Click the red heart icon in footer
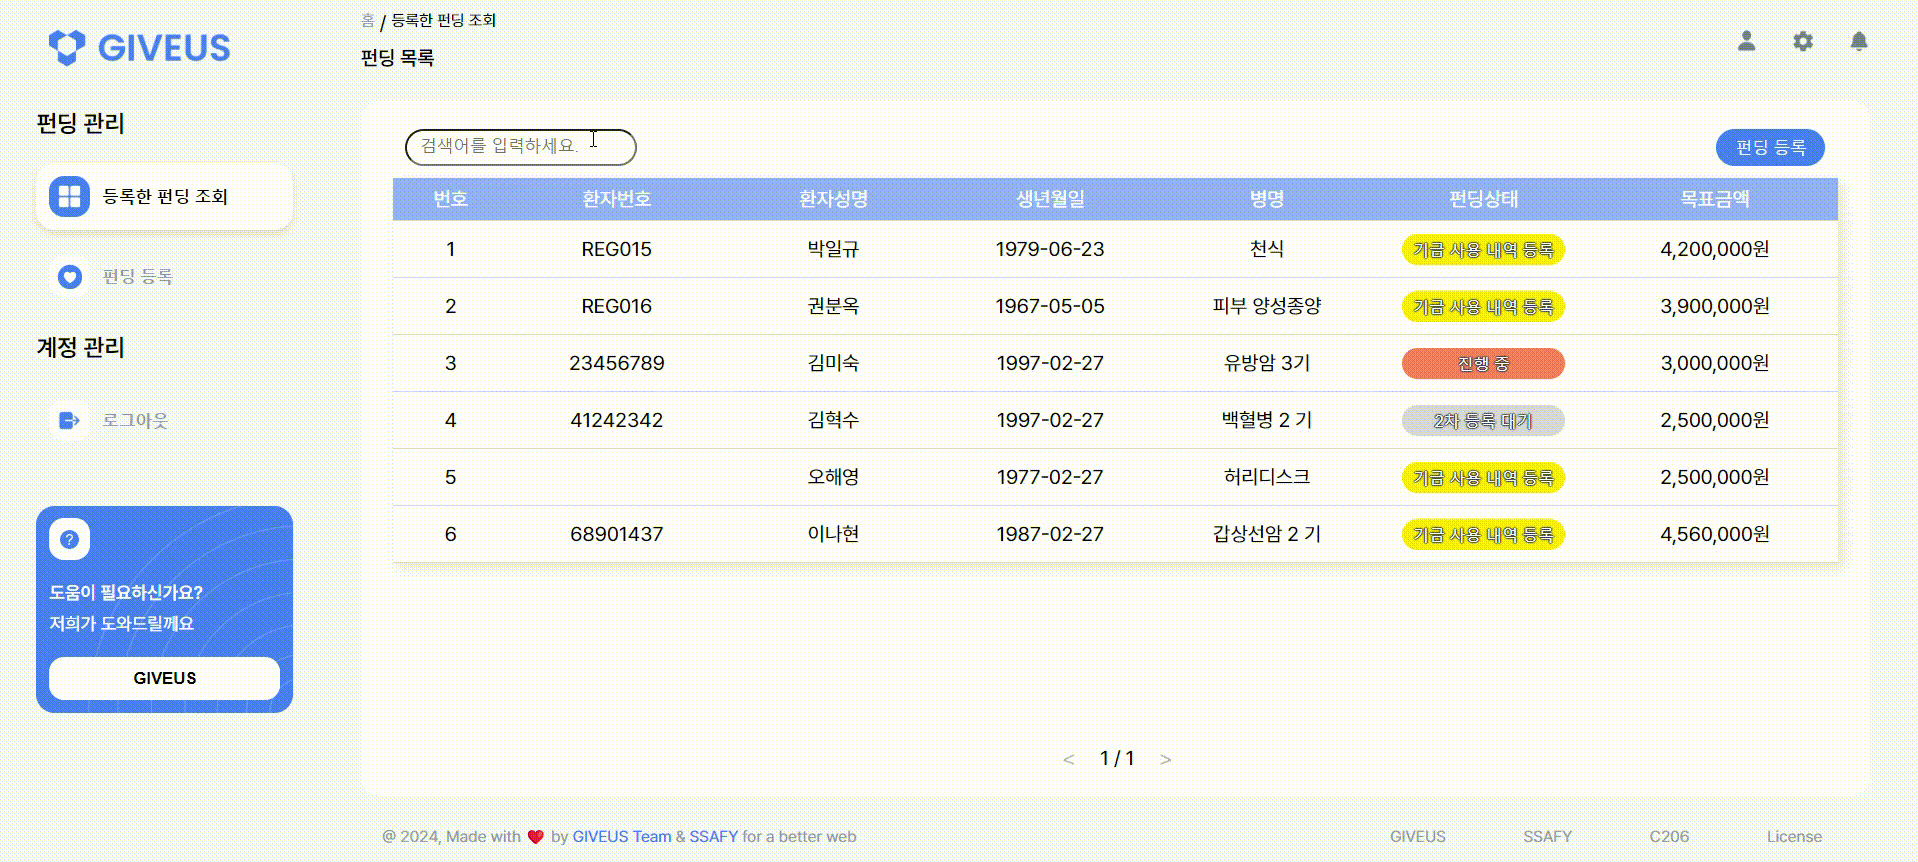 coord(536,837)
